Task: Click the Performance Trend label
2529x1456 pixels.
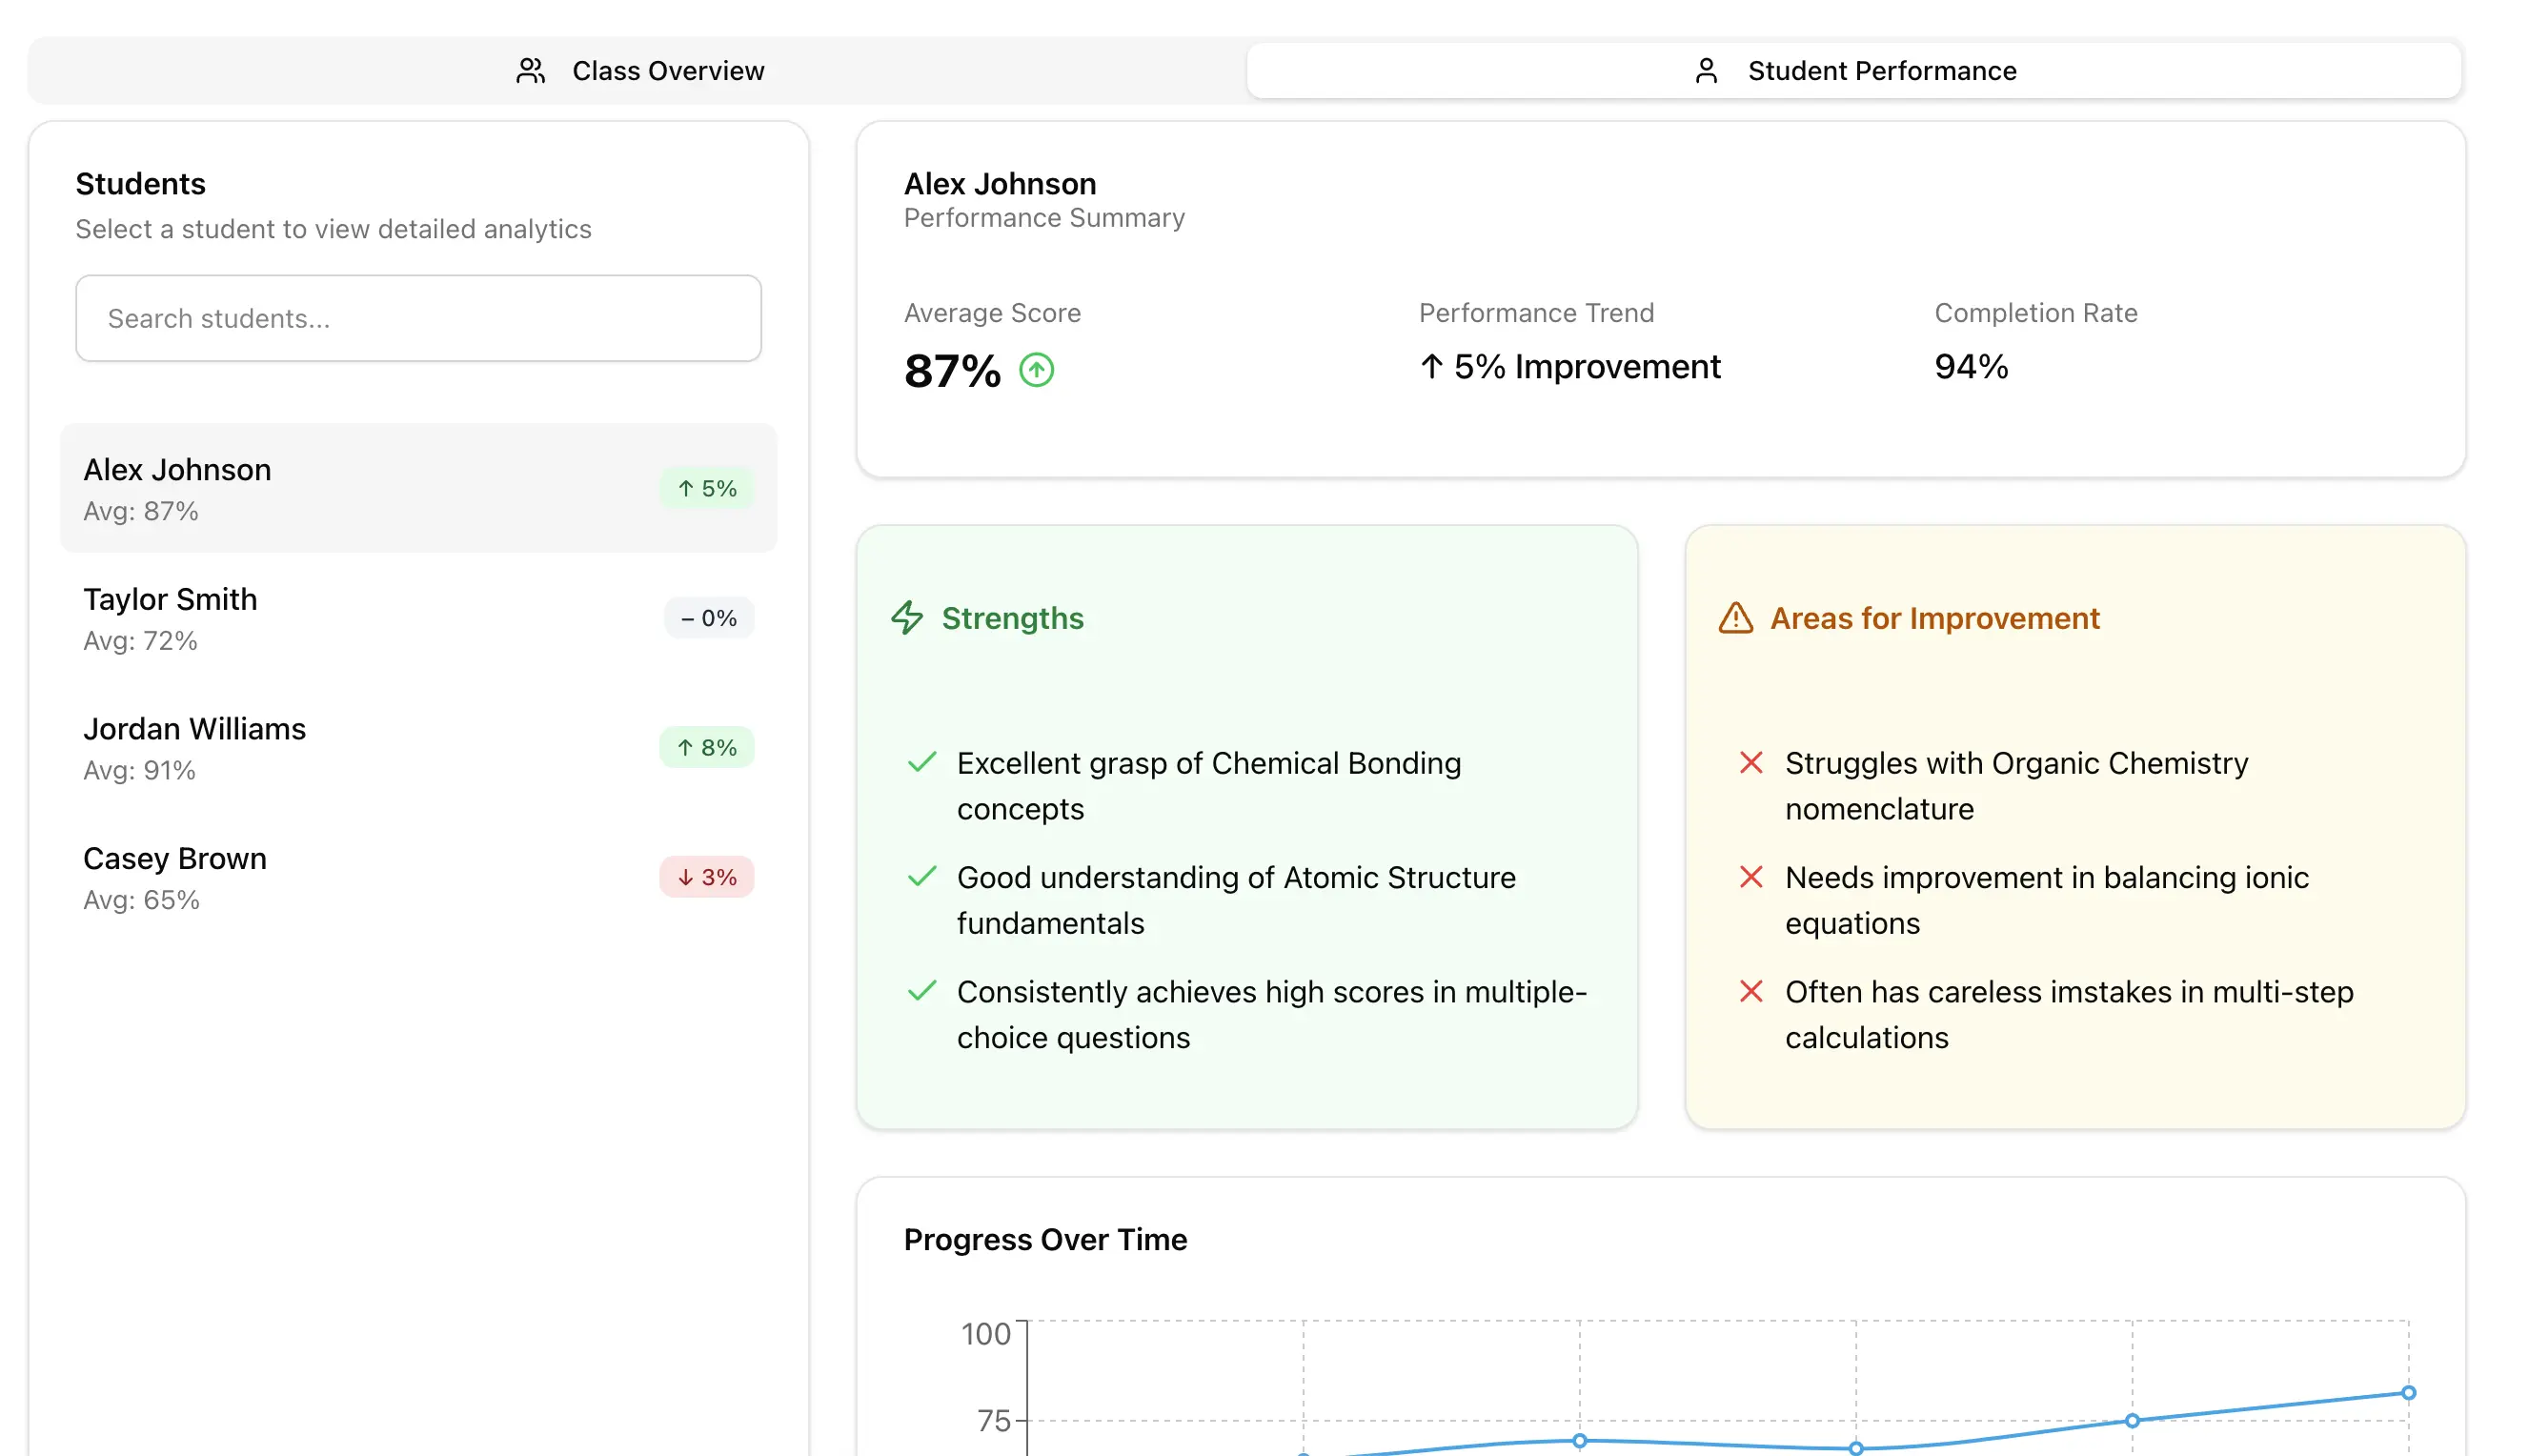Action: pyautogui.click(x=1536, y=313)
